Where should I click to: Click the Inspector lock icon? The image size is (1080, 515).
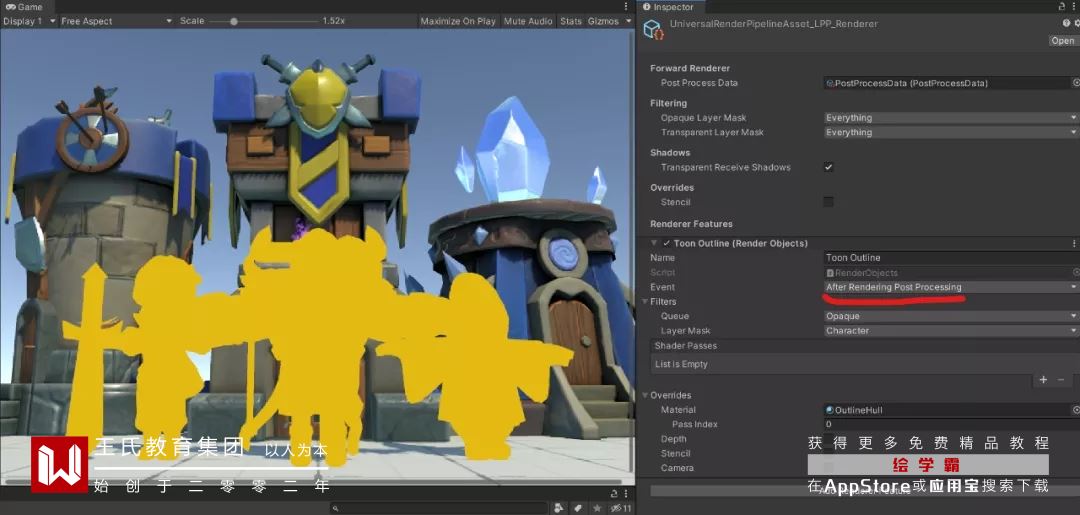coord(1061,7)
